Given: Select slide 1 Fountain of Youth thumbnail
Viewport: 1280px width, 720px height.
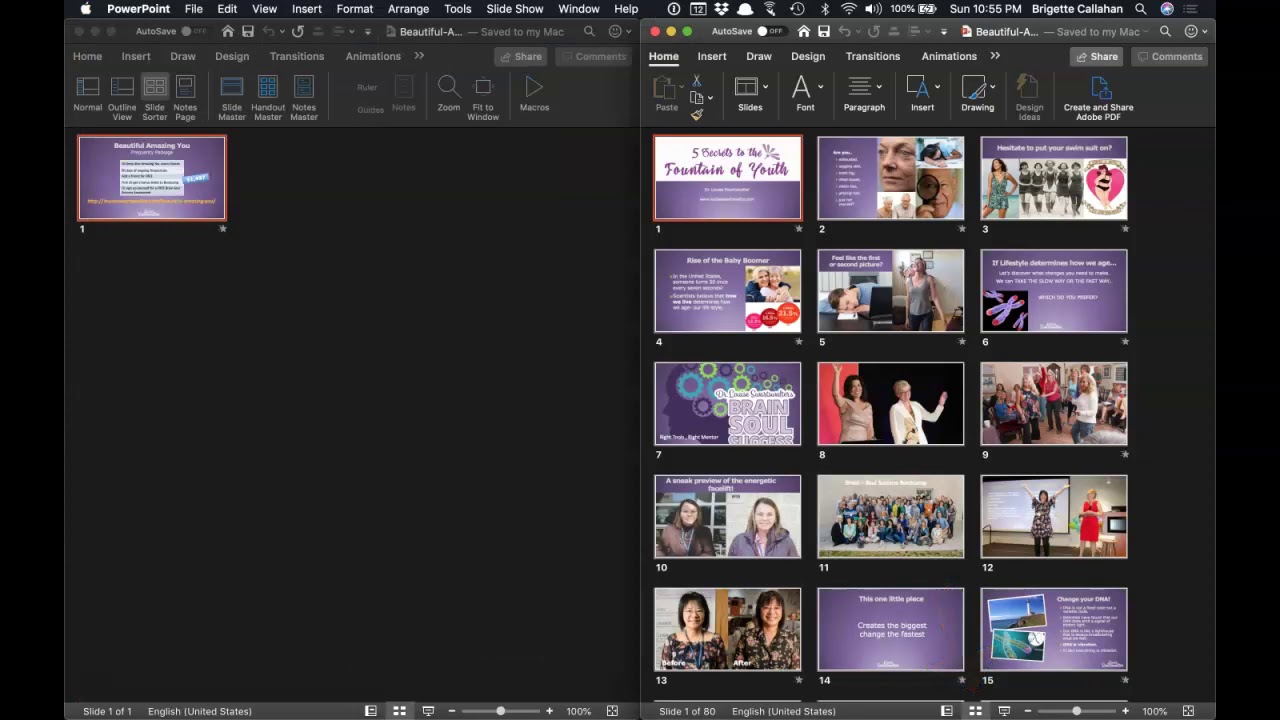Looking at the screenshot, I should pos(728,178).
